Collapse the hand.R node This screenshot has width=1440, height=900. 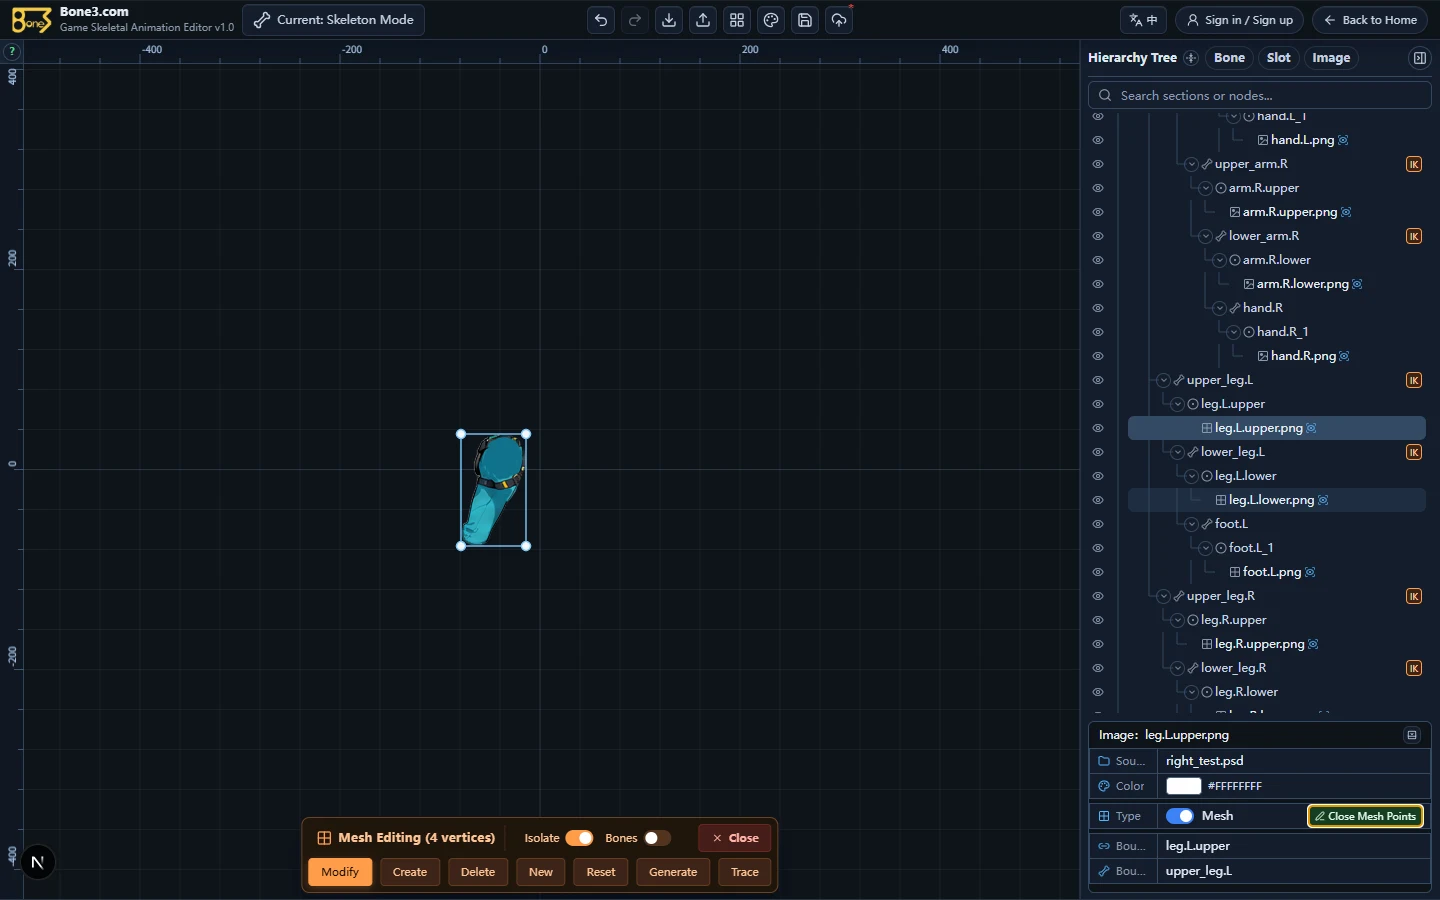[1220, 308]
